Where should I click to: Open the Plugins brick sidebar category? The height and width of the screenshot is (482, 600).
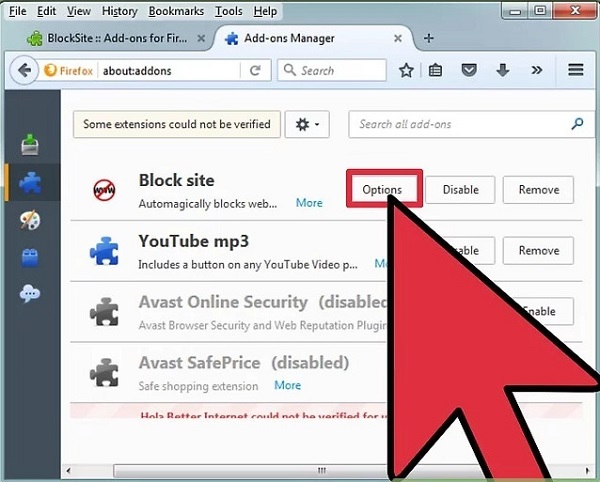click(30, 257)
